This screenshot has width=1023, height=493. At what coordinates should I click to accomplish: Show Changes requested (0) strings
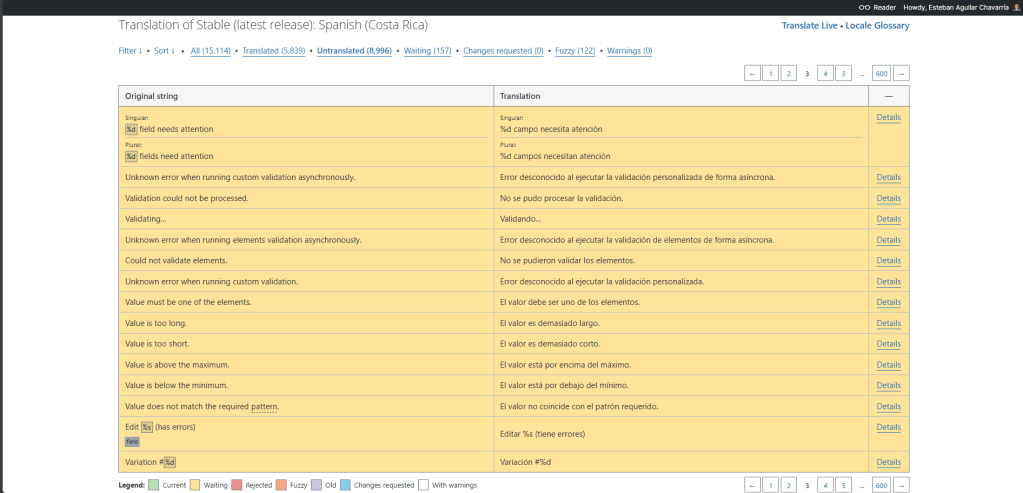[503, 51]
